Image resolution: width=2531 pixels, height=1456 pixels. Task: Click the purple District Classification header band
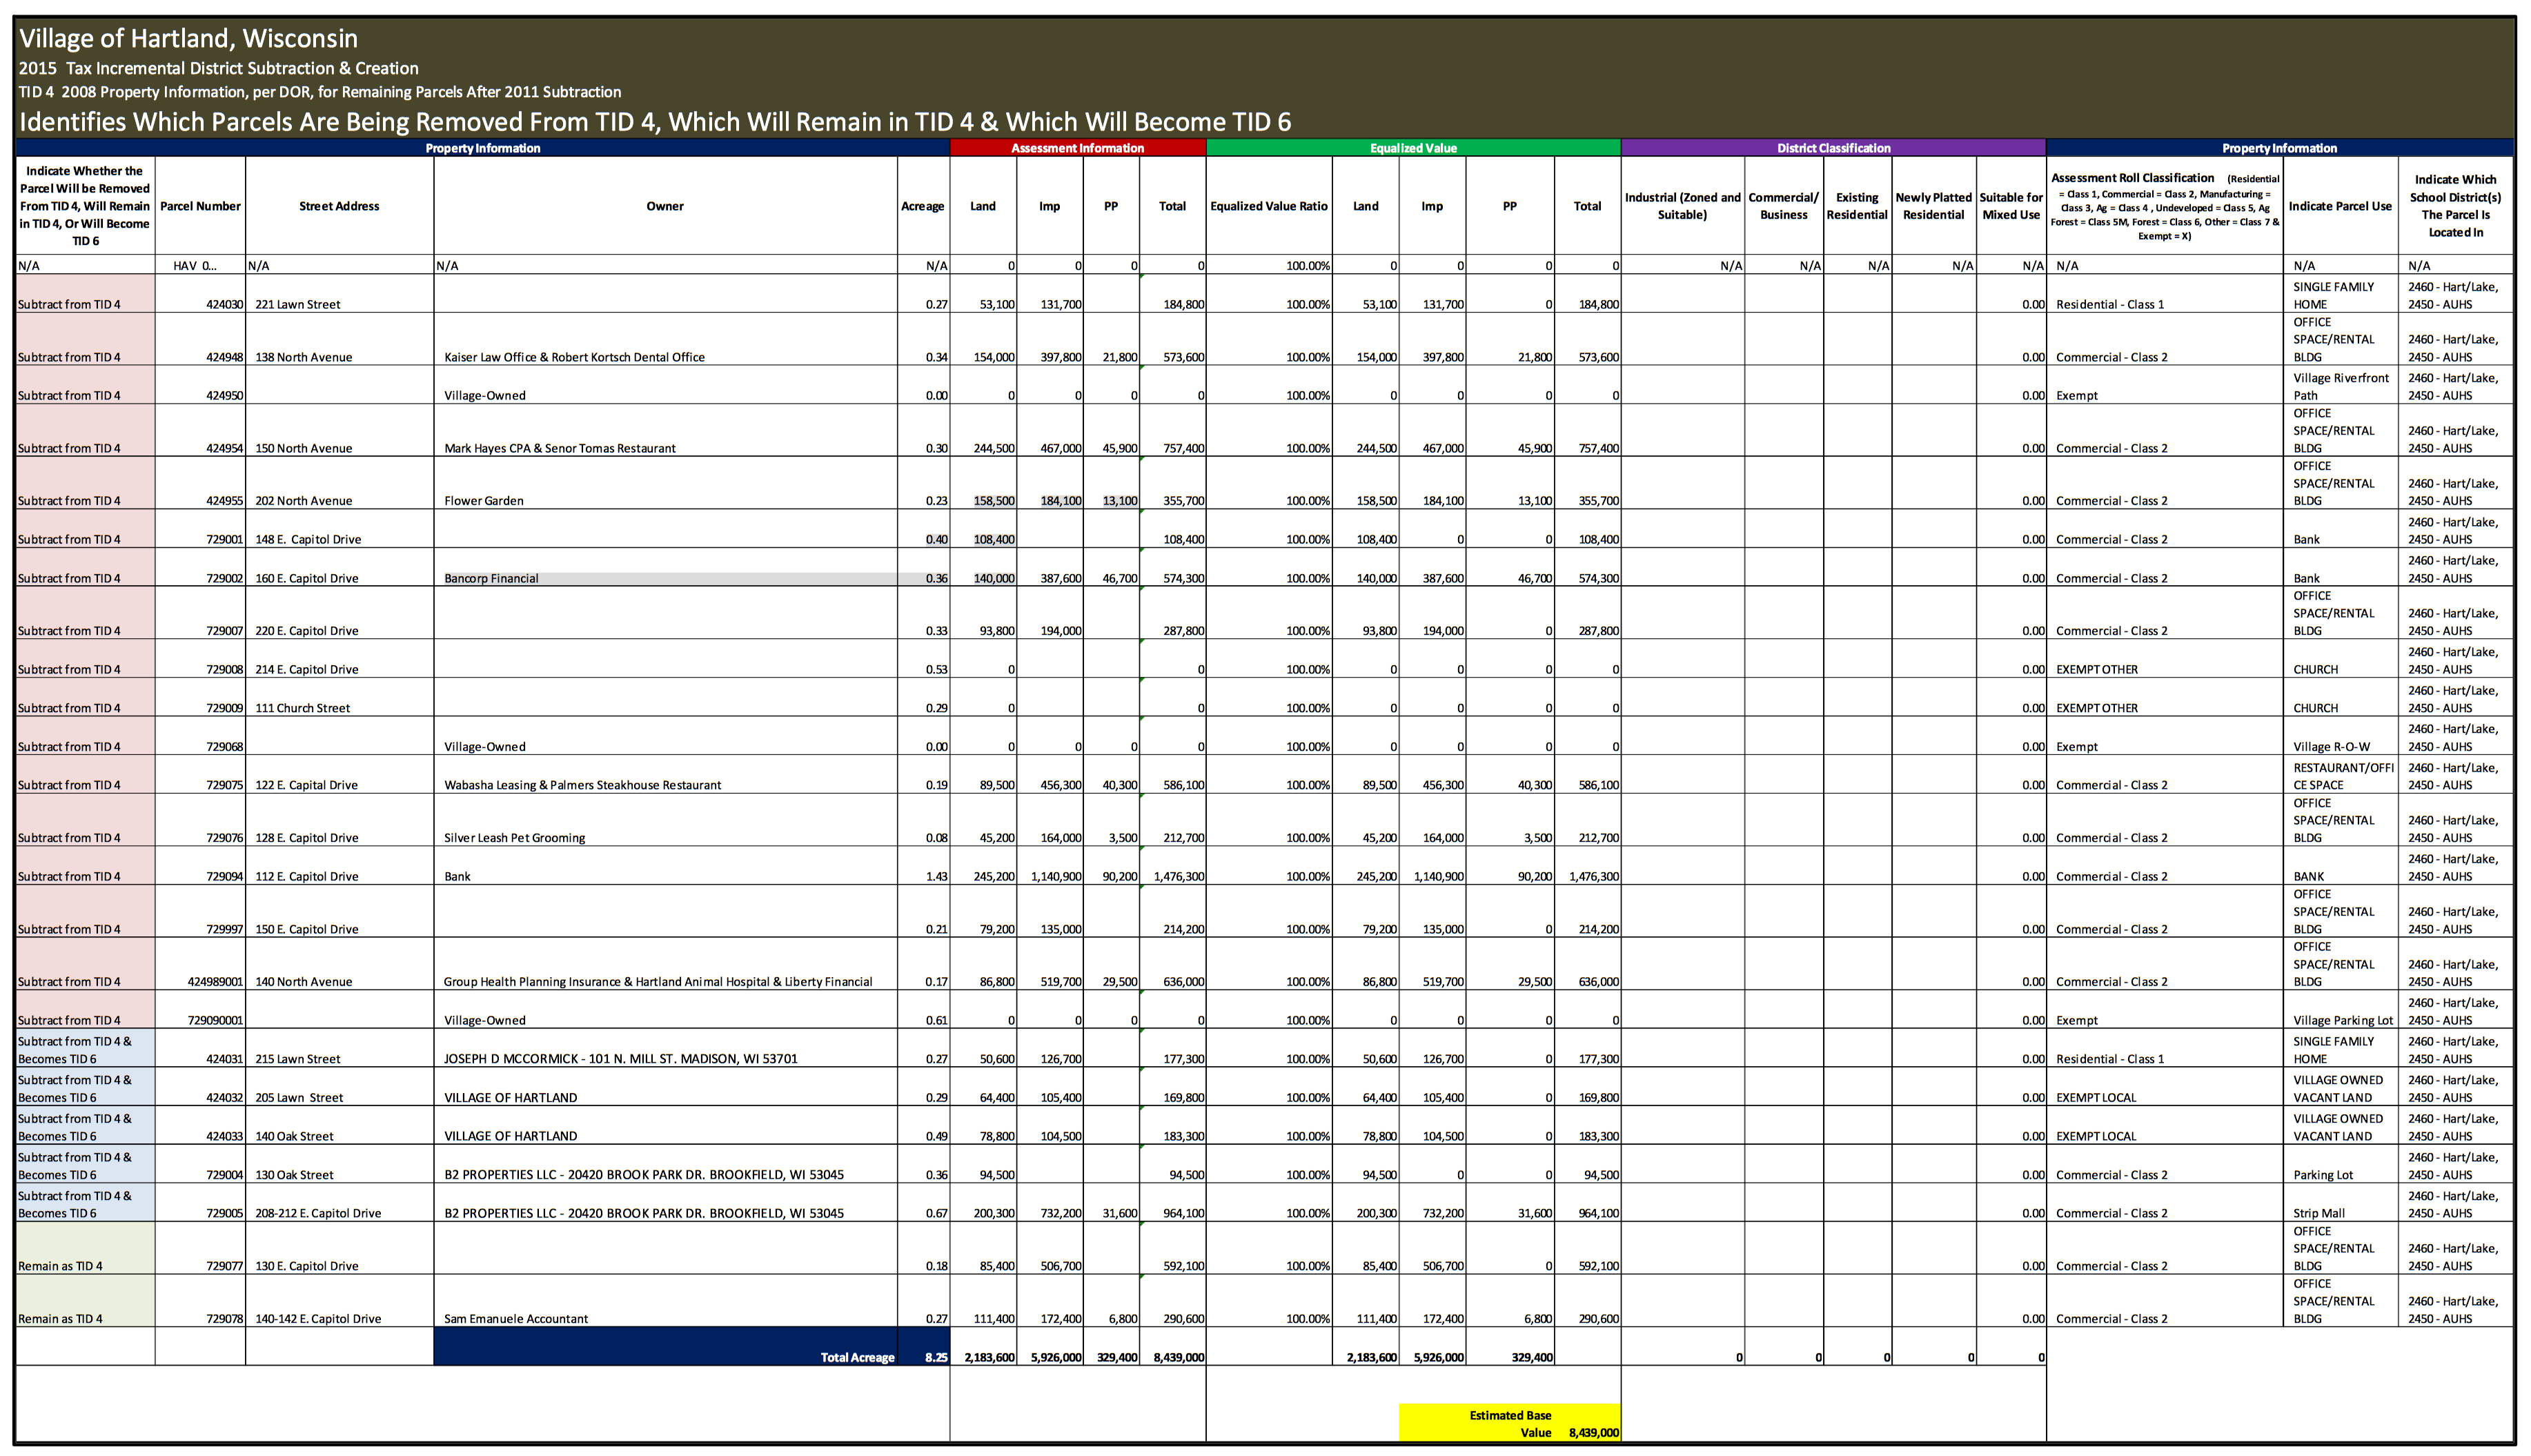pos(1832,148)
